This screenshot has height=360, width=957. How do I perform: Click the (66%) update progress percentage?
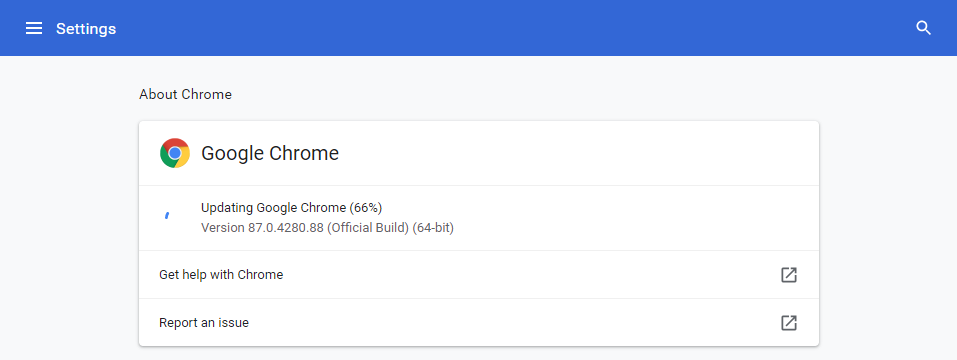366,207
